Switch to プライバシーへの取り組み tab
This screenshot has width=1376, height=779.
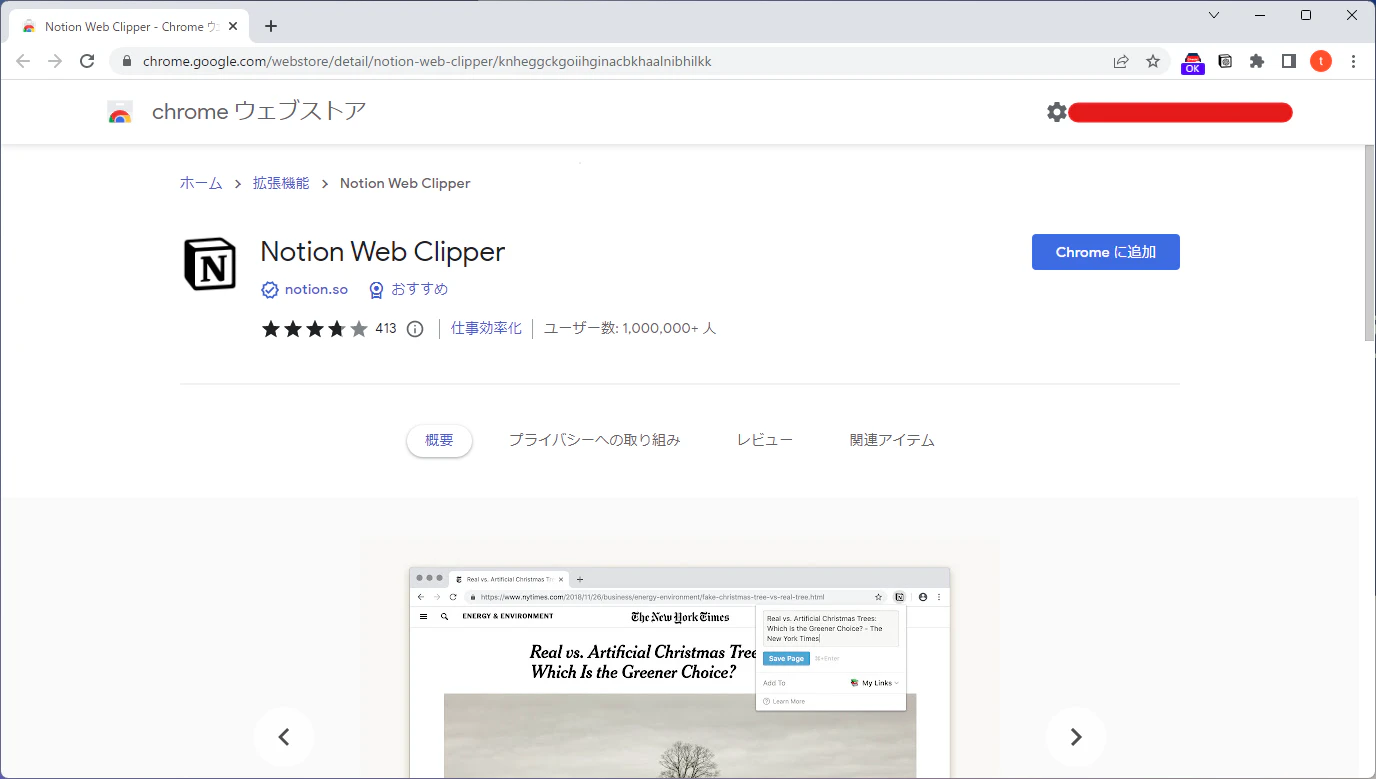tap(594, 440)
